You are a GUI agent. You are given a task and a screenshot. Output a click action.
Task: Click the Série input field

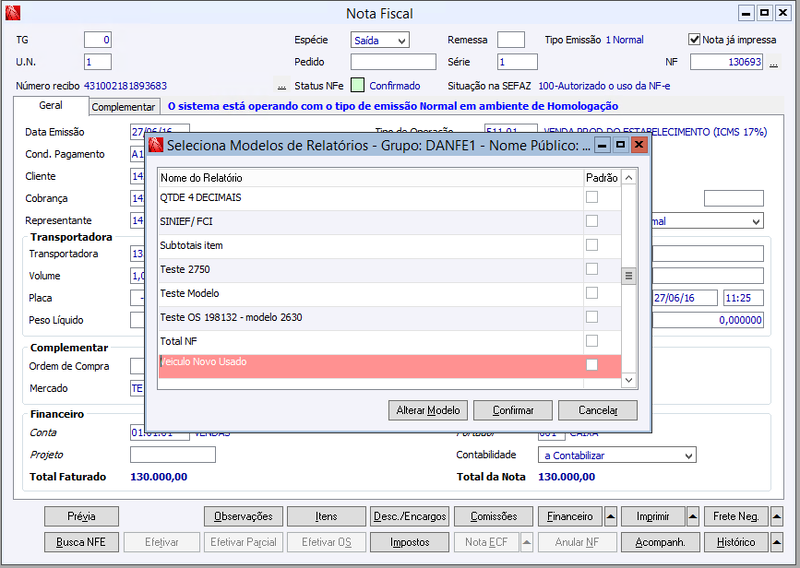[x=517, y=62]
